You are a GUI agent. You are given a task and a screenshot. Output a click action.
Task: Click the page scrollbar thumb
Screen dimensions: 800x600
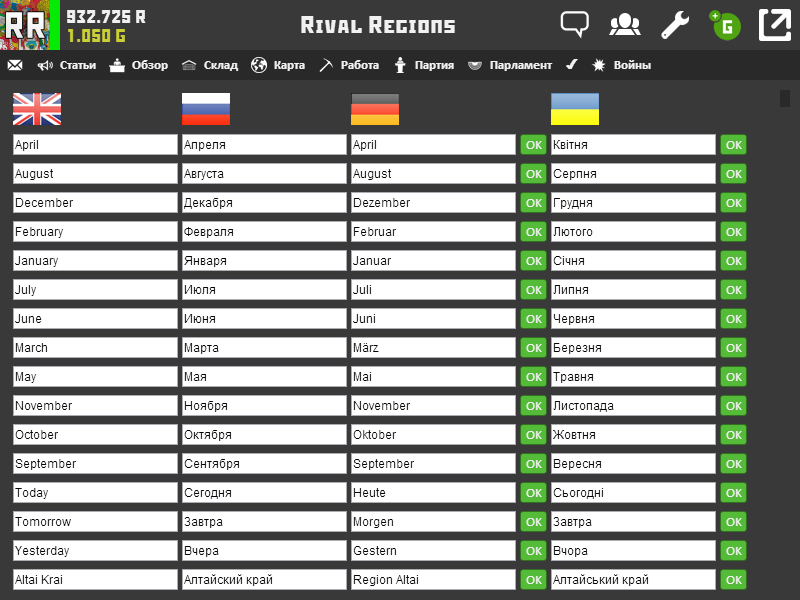coord(785,98)
